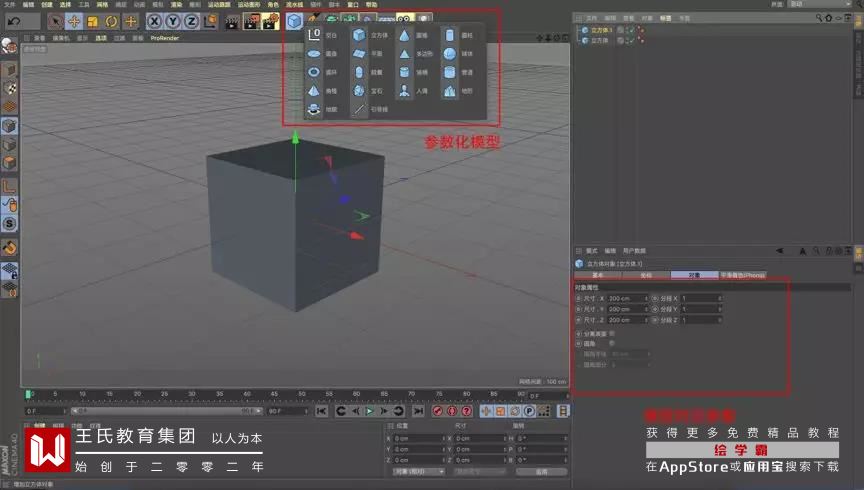
Task: Switch to 平滑着色(Phong) tab
Action: pyautogui.click(x=743, y=275)
